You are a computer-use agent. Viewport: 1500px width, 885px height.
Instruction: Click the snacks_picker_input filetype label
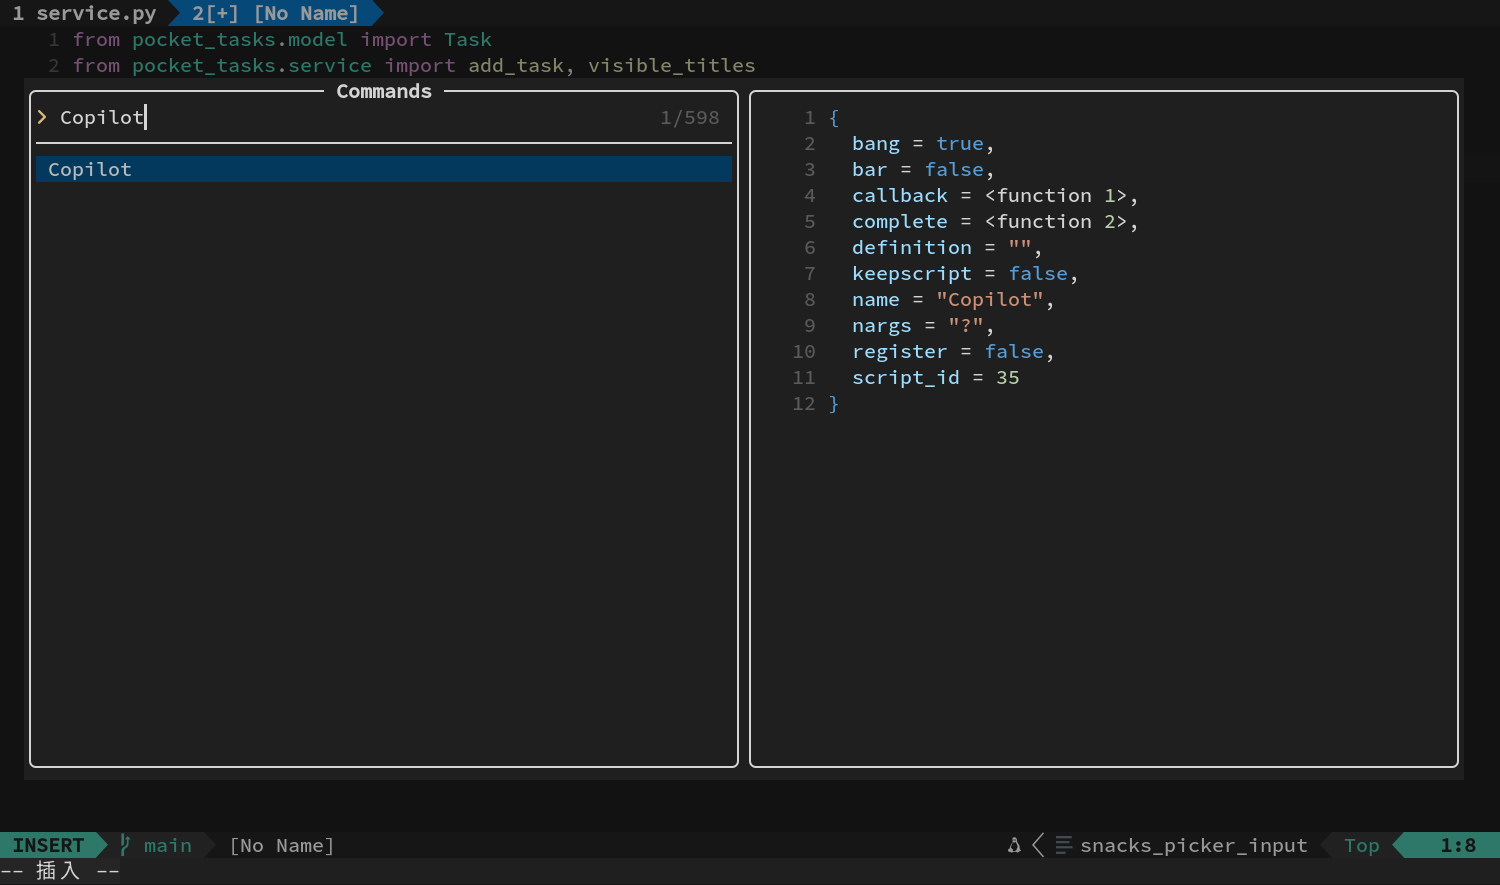click(1194, 845)
